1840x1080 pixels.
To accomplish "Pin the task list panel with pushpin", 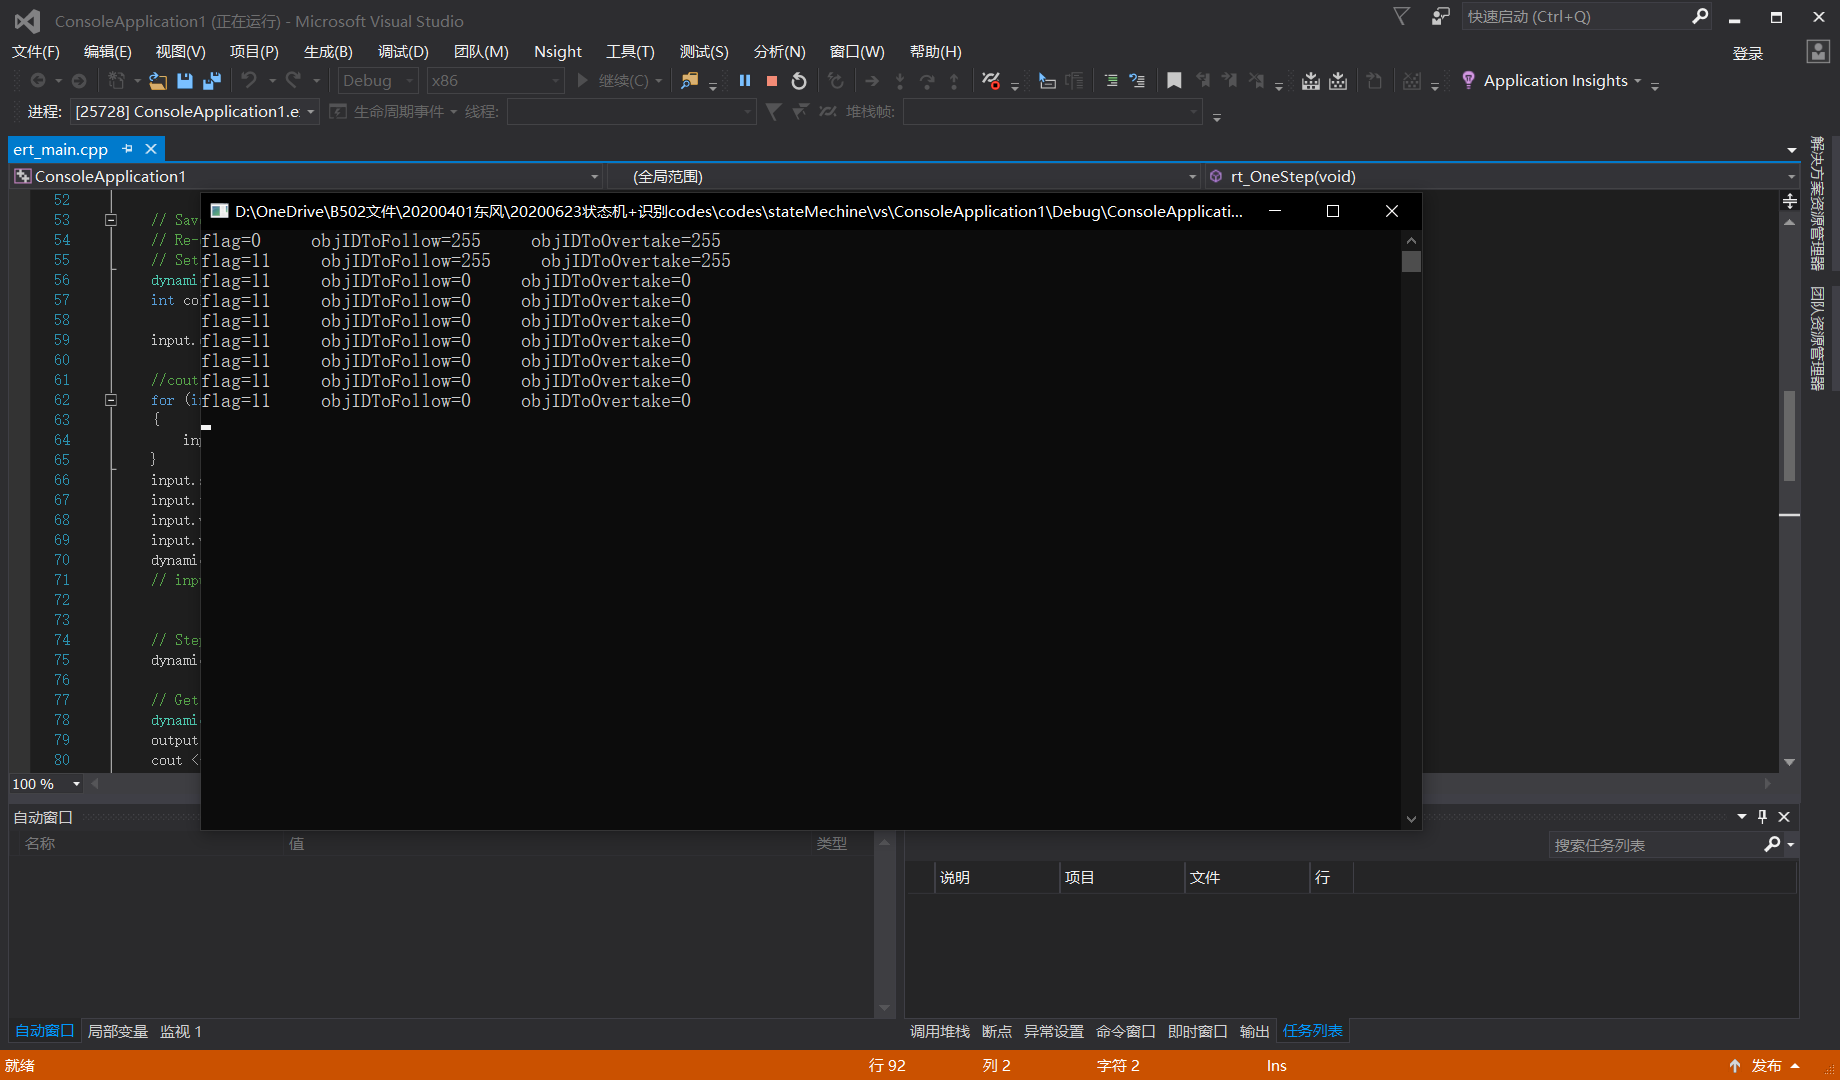I will tap(1762, 817).
